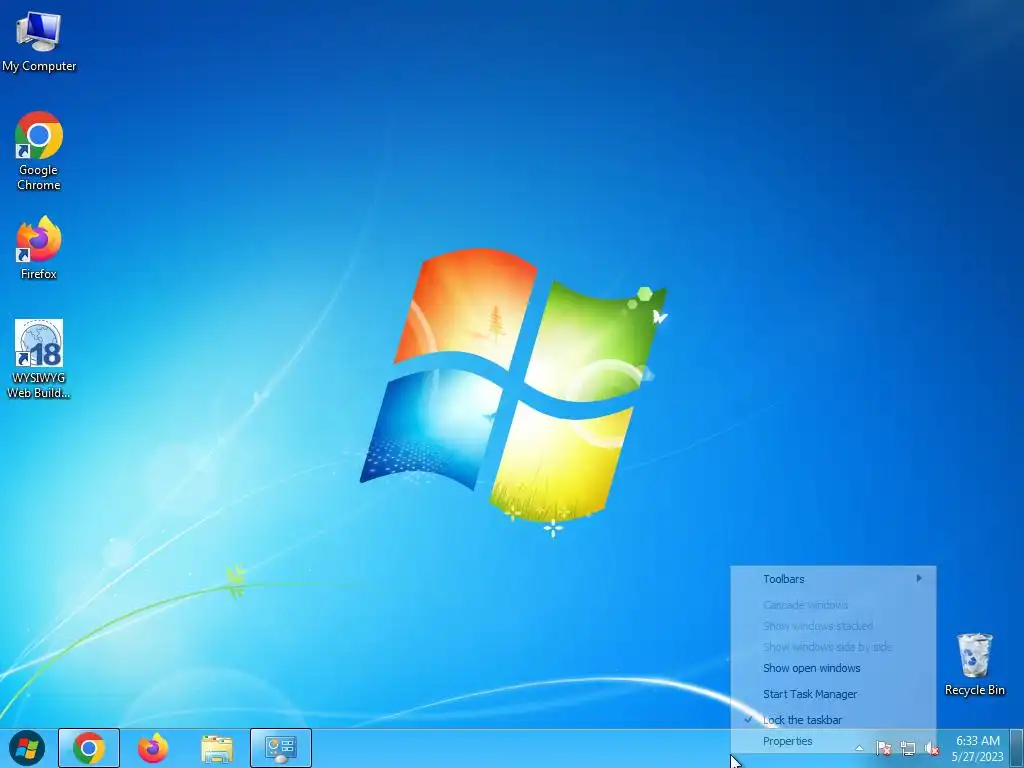This screenshot has height=768, width=1024.
Task: Open the Windows Start button
Action: pyautogui.click(x=27, y=748)
